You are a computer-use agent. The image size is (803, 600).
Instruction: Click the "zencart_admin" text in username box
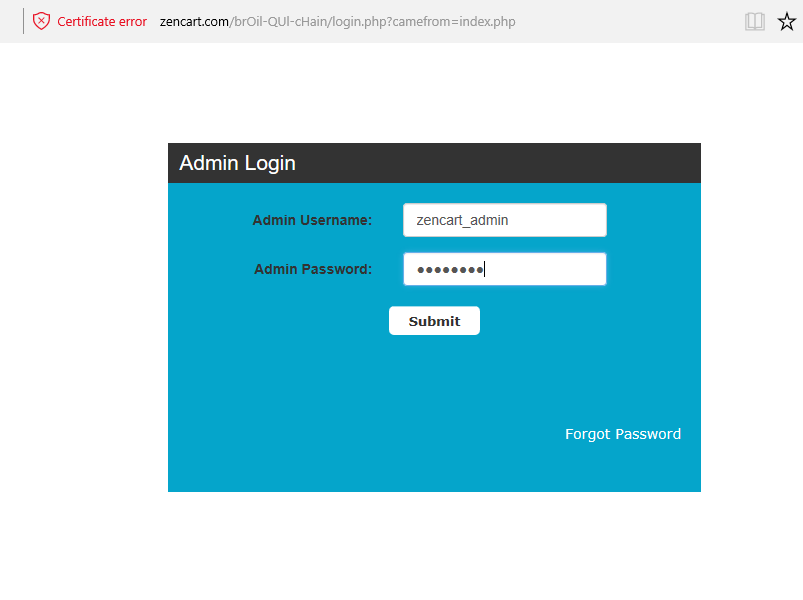(462, 220)
